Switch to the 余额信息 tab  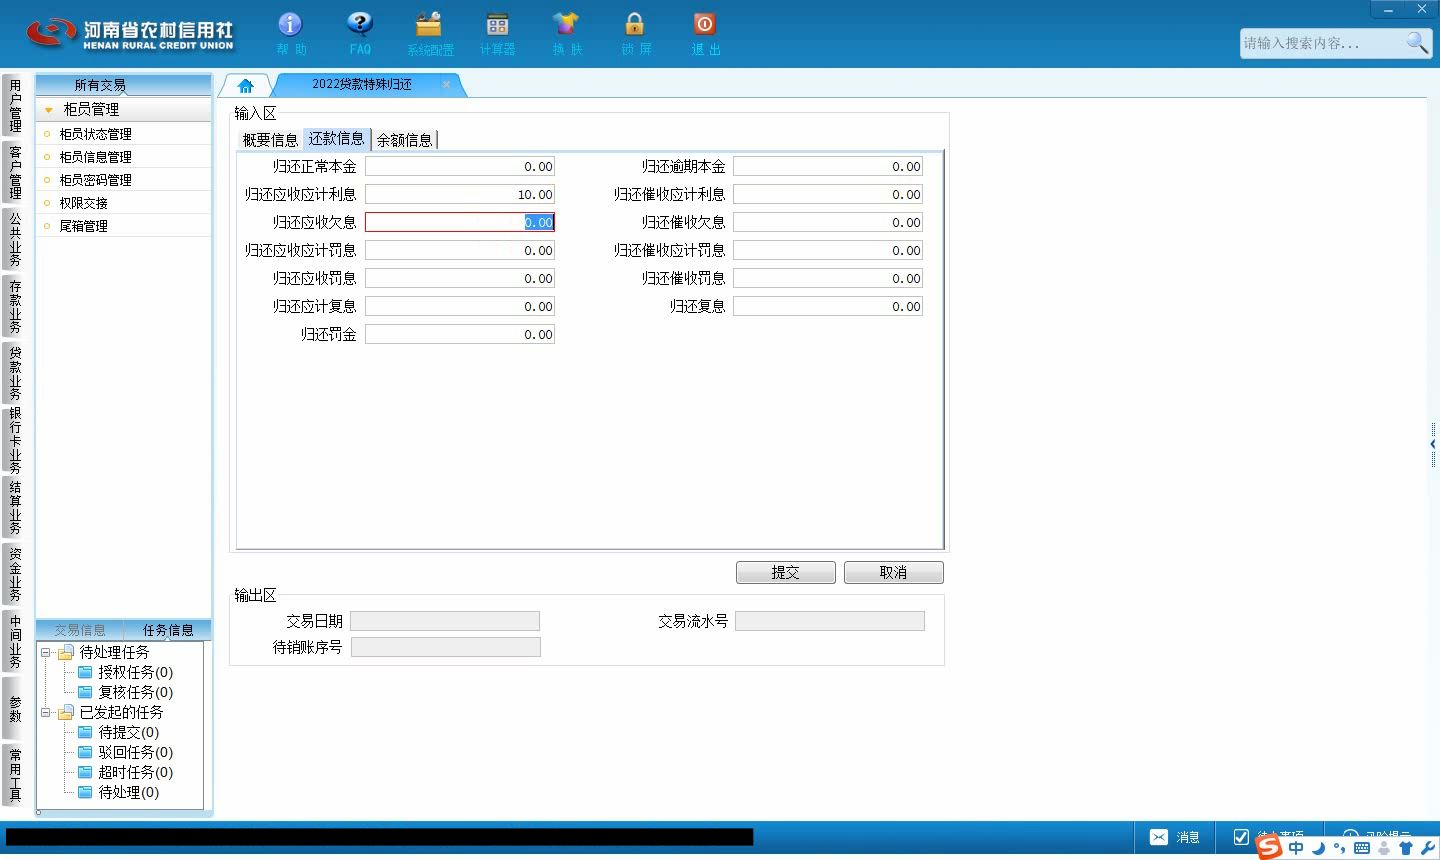pyautogui.click(x=404, y=140)
